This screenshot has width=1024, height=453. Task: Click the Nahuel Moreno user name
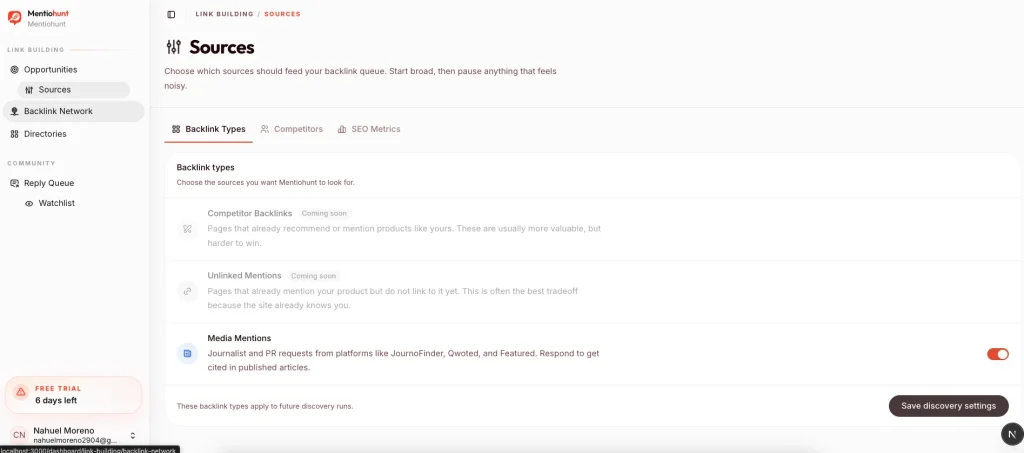click(x=63, y=431)
